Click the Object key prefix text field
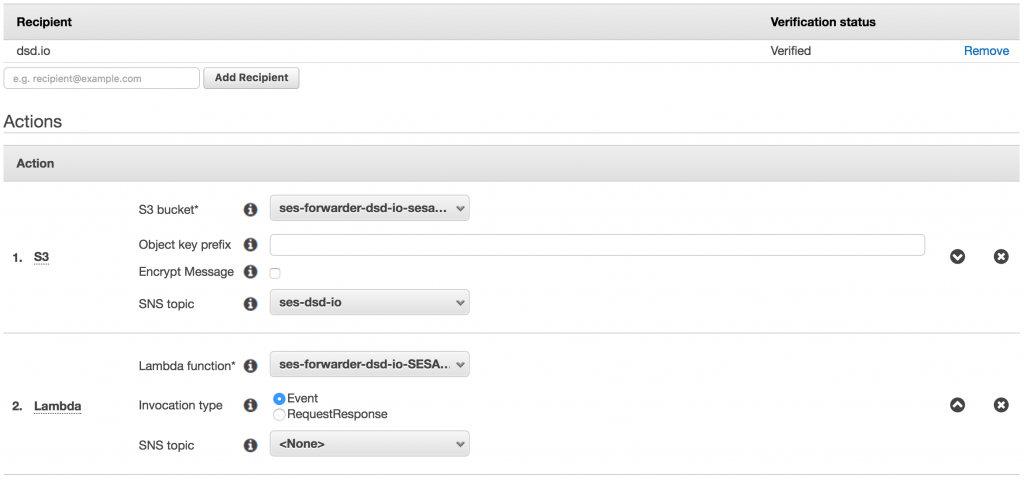 (597, 245)
